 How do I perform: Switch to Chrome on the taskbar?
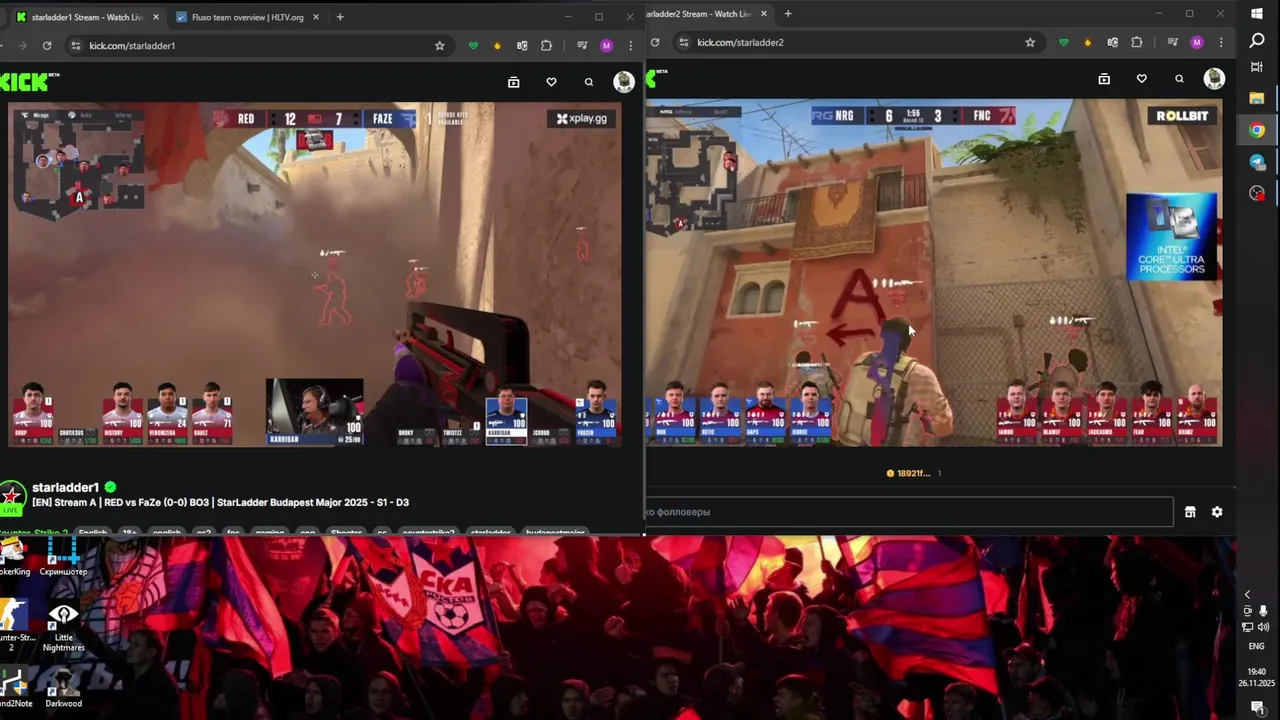1257,130
